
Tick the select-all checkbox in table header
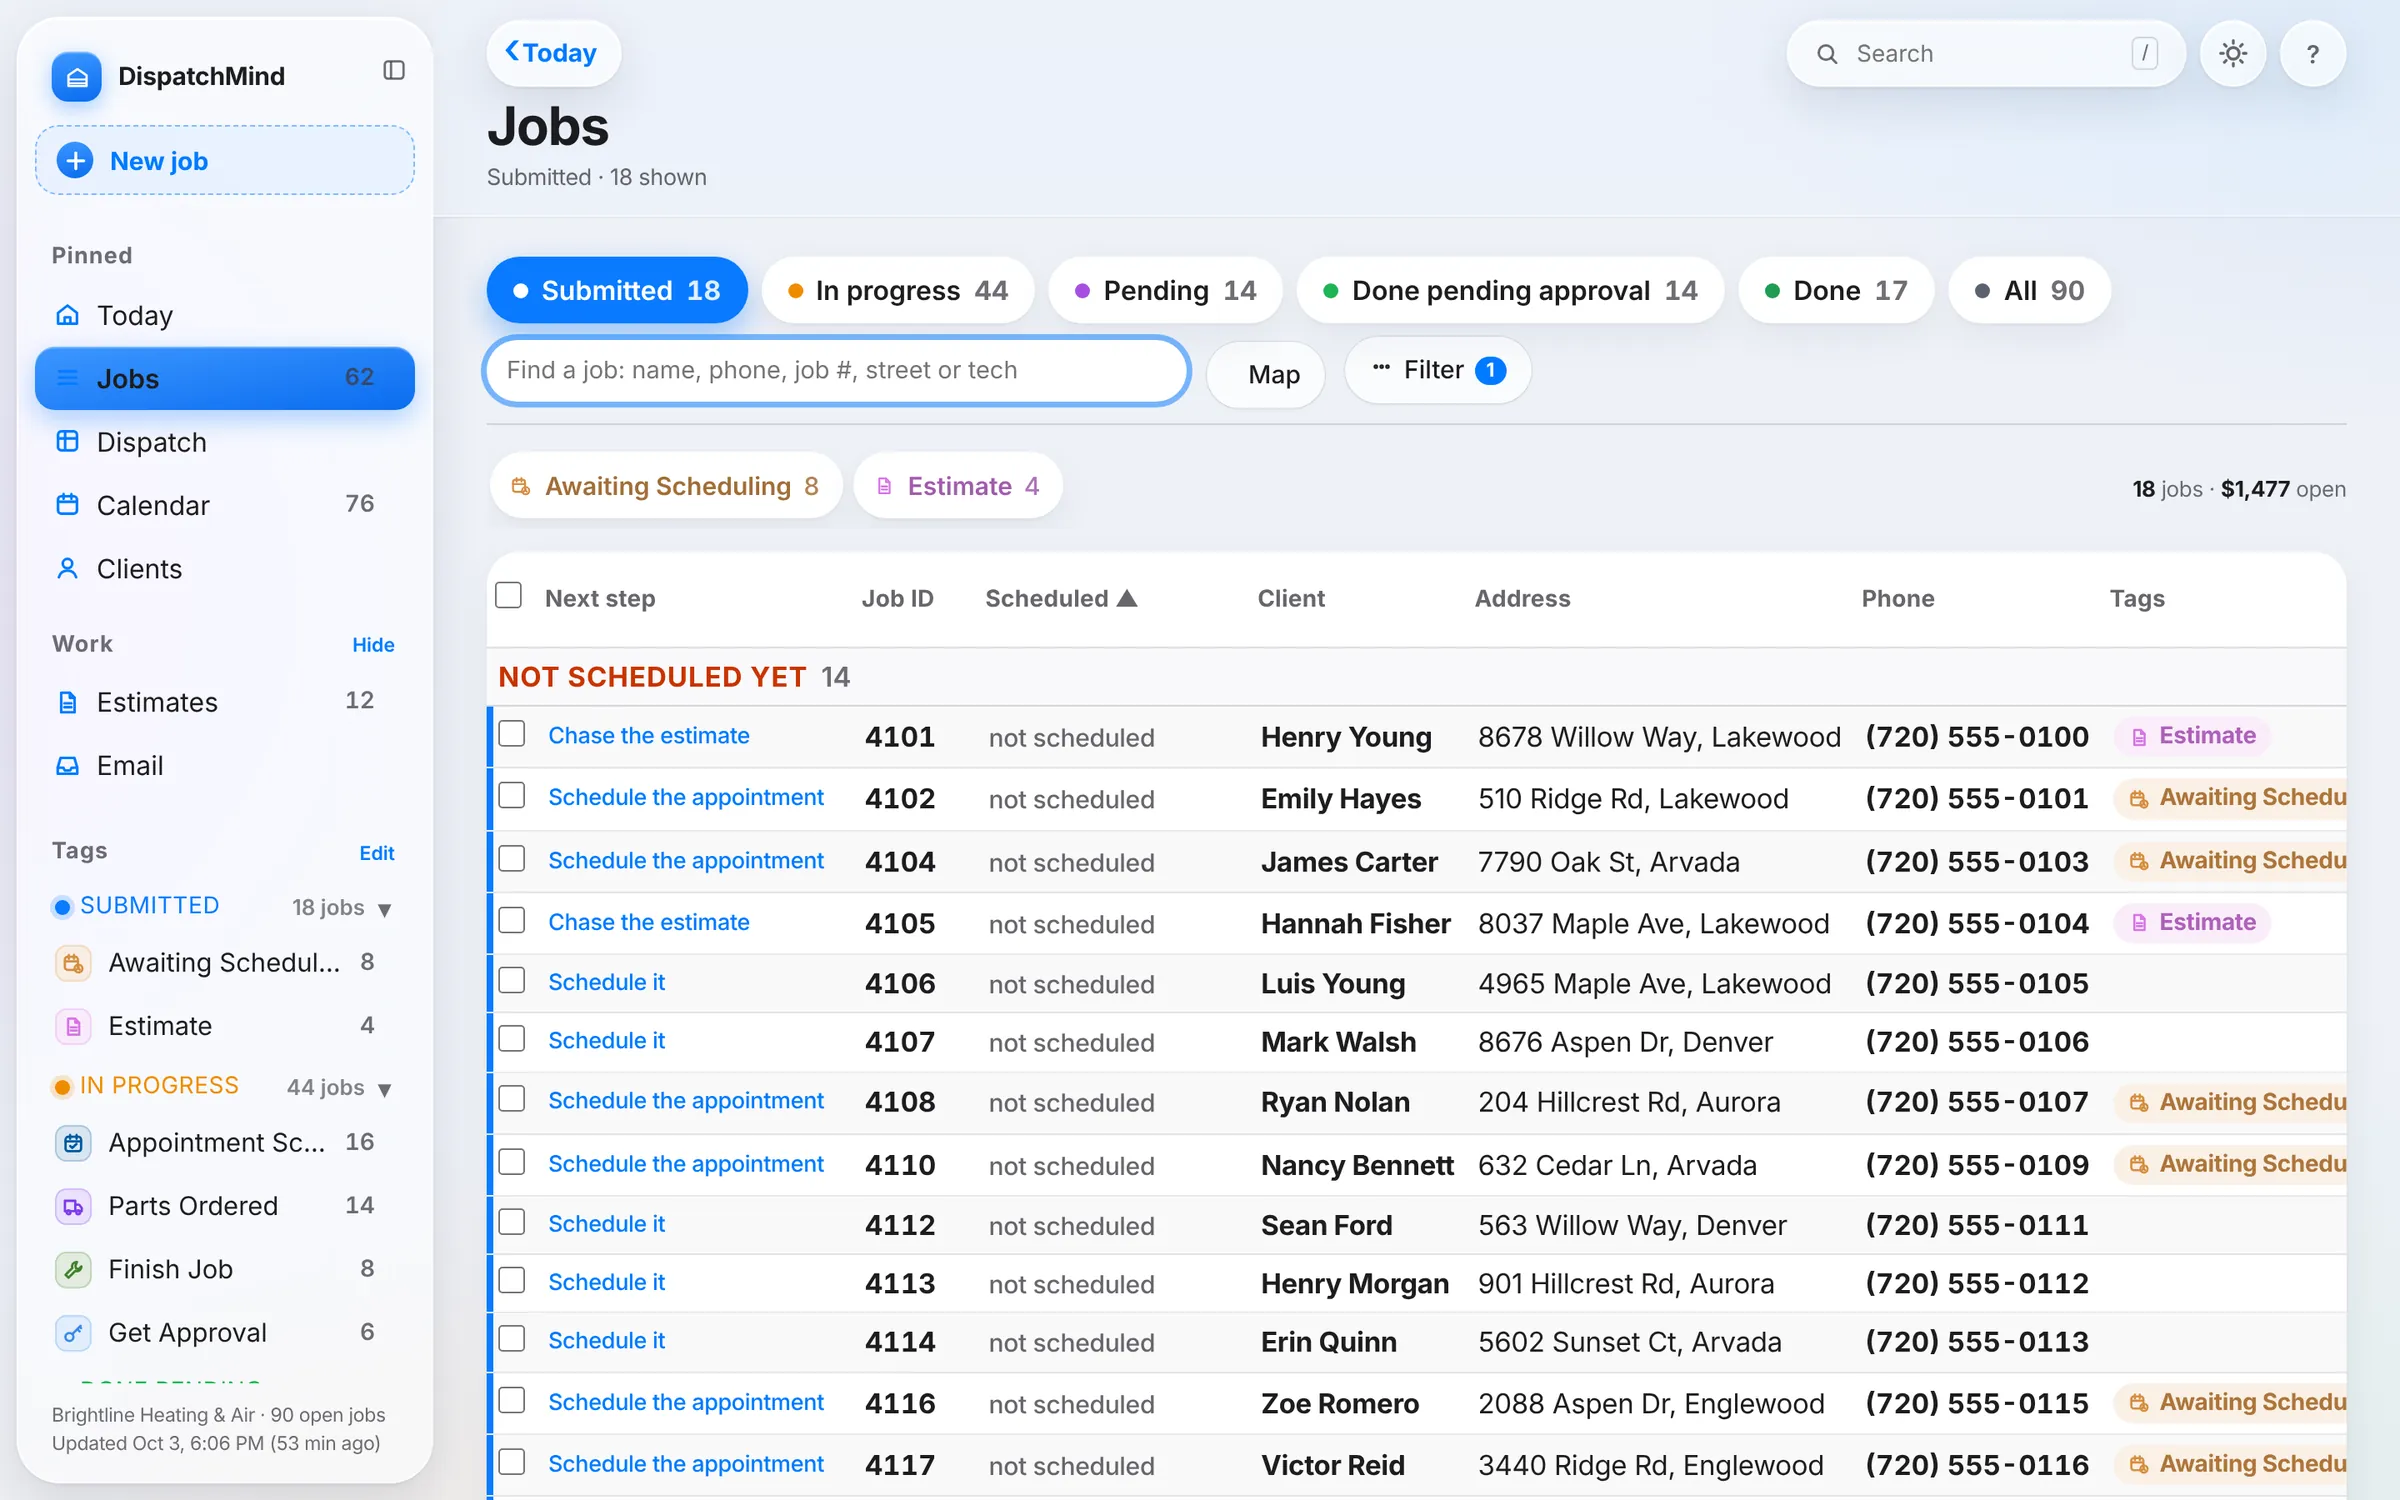pos(509,596)
